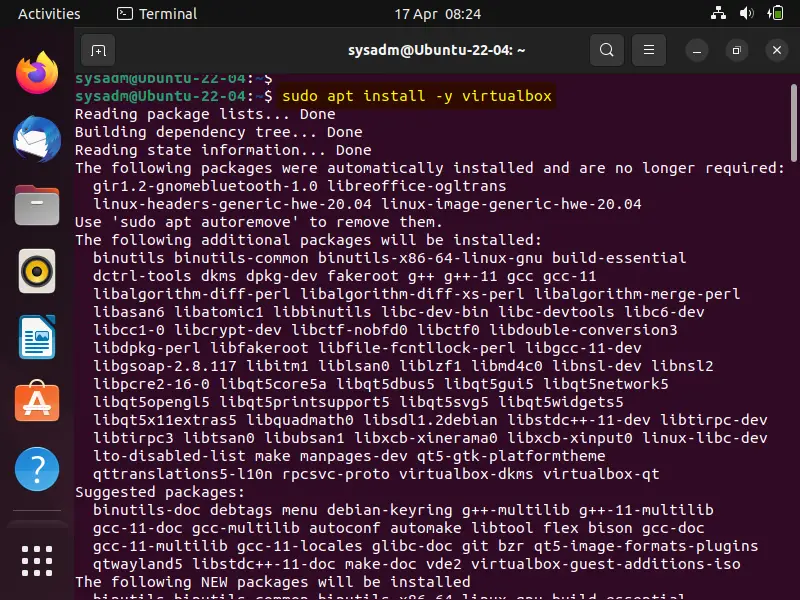Click 'virtualbox-guest-additions-iso' suggested package

[606, 564]
